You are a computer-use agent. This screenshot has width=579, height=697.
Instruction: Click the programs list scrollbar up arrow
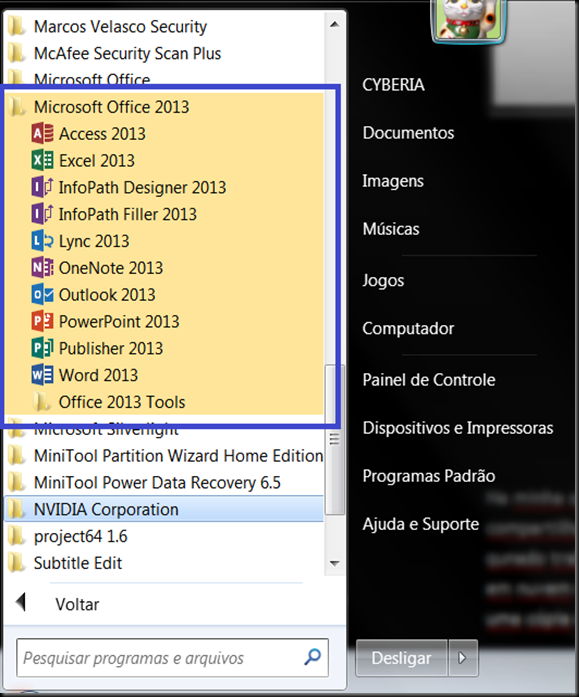click(x=335, y=24)
